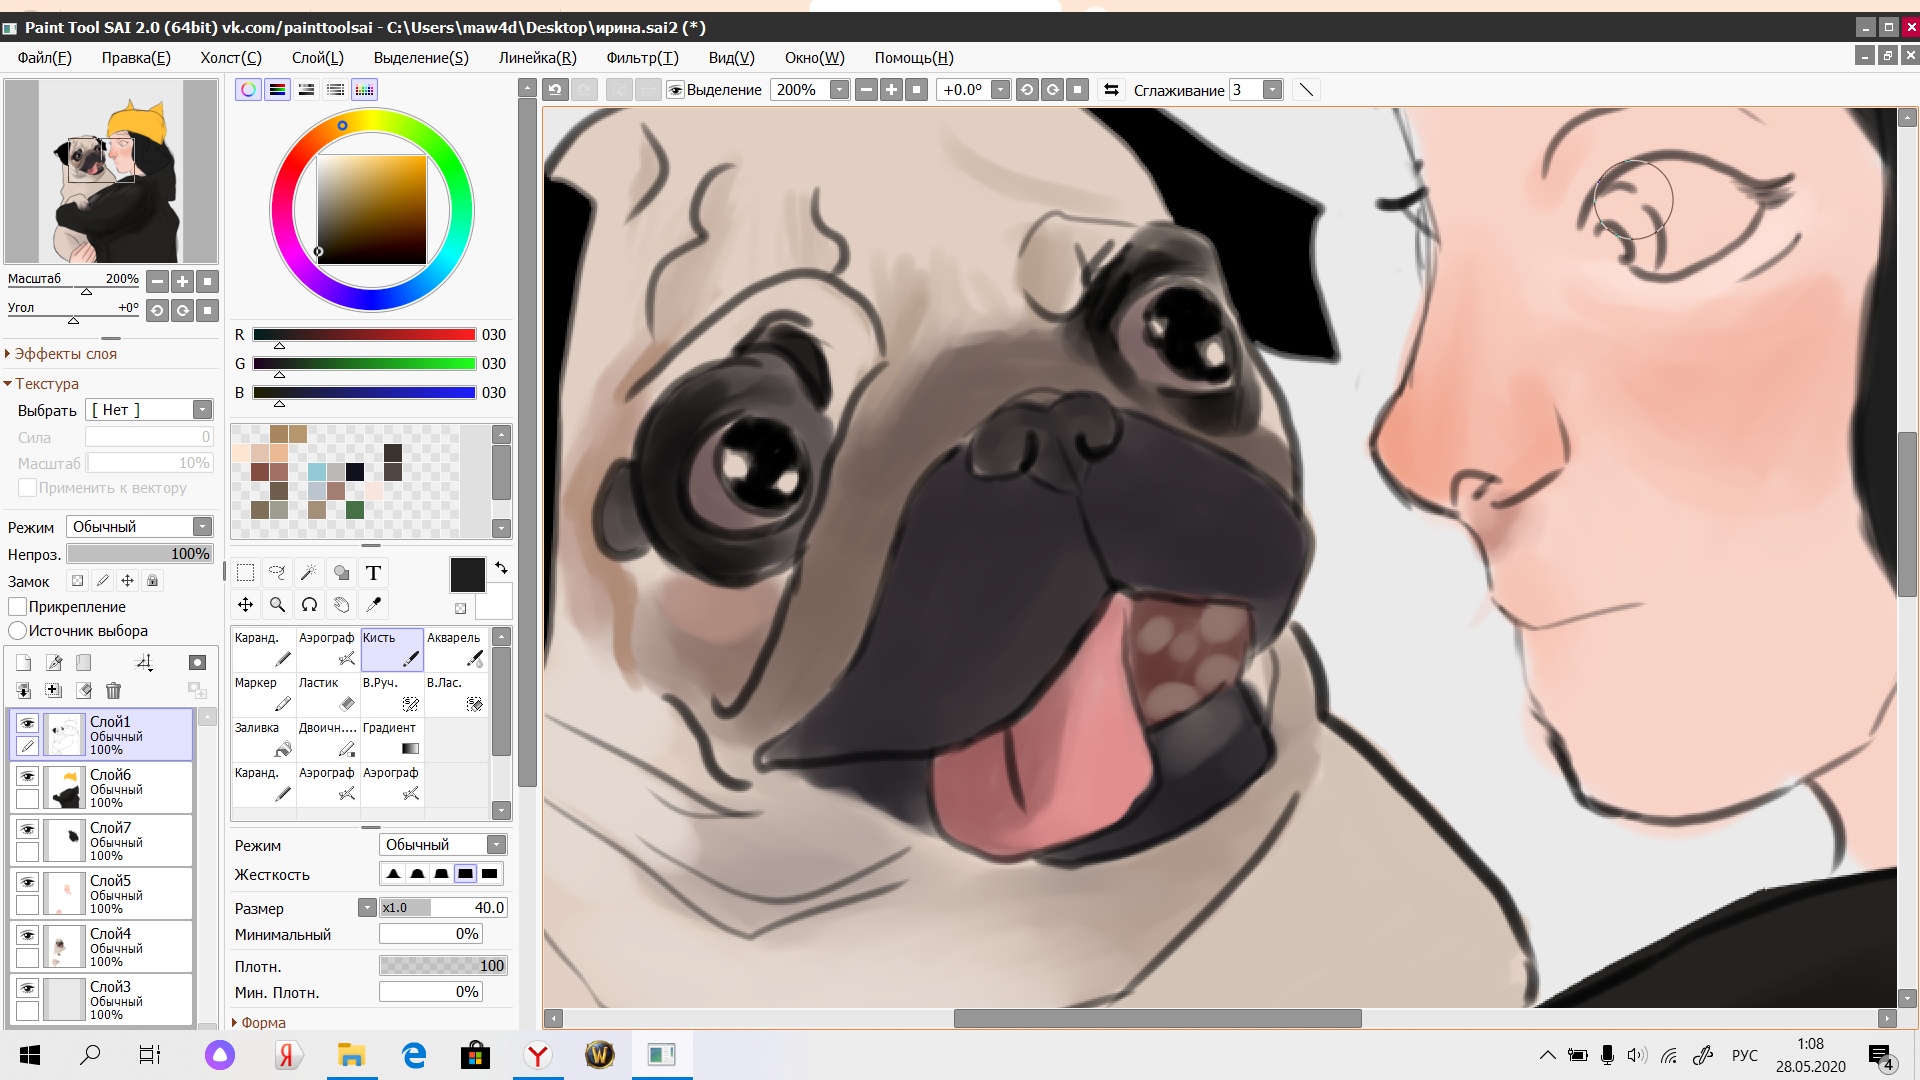Enable the Источник выбора radio button
The image size is (1920, 1080).
click(17, 631)
